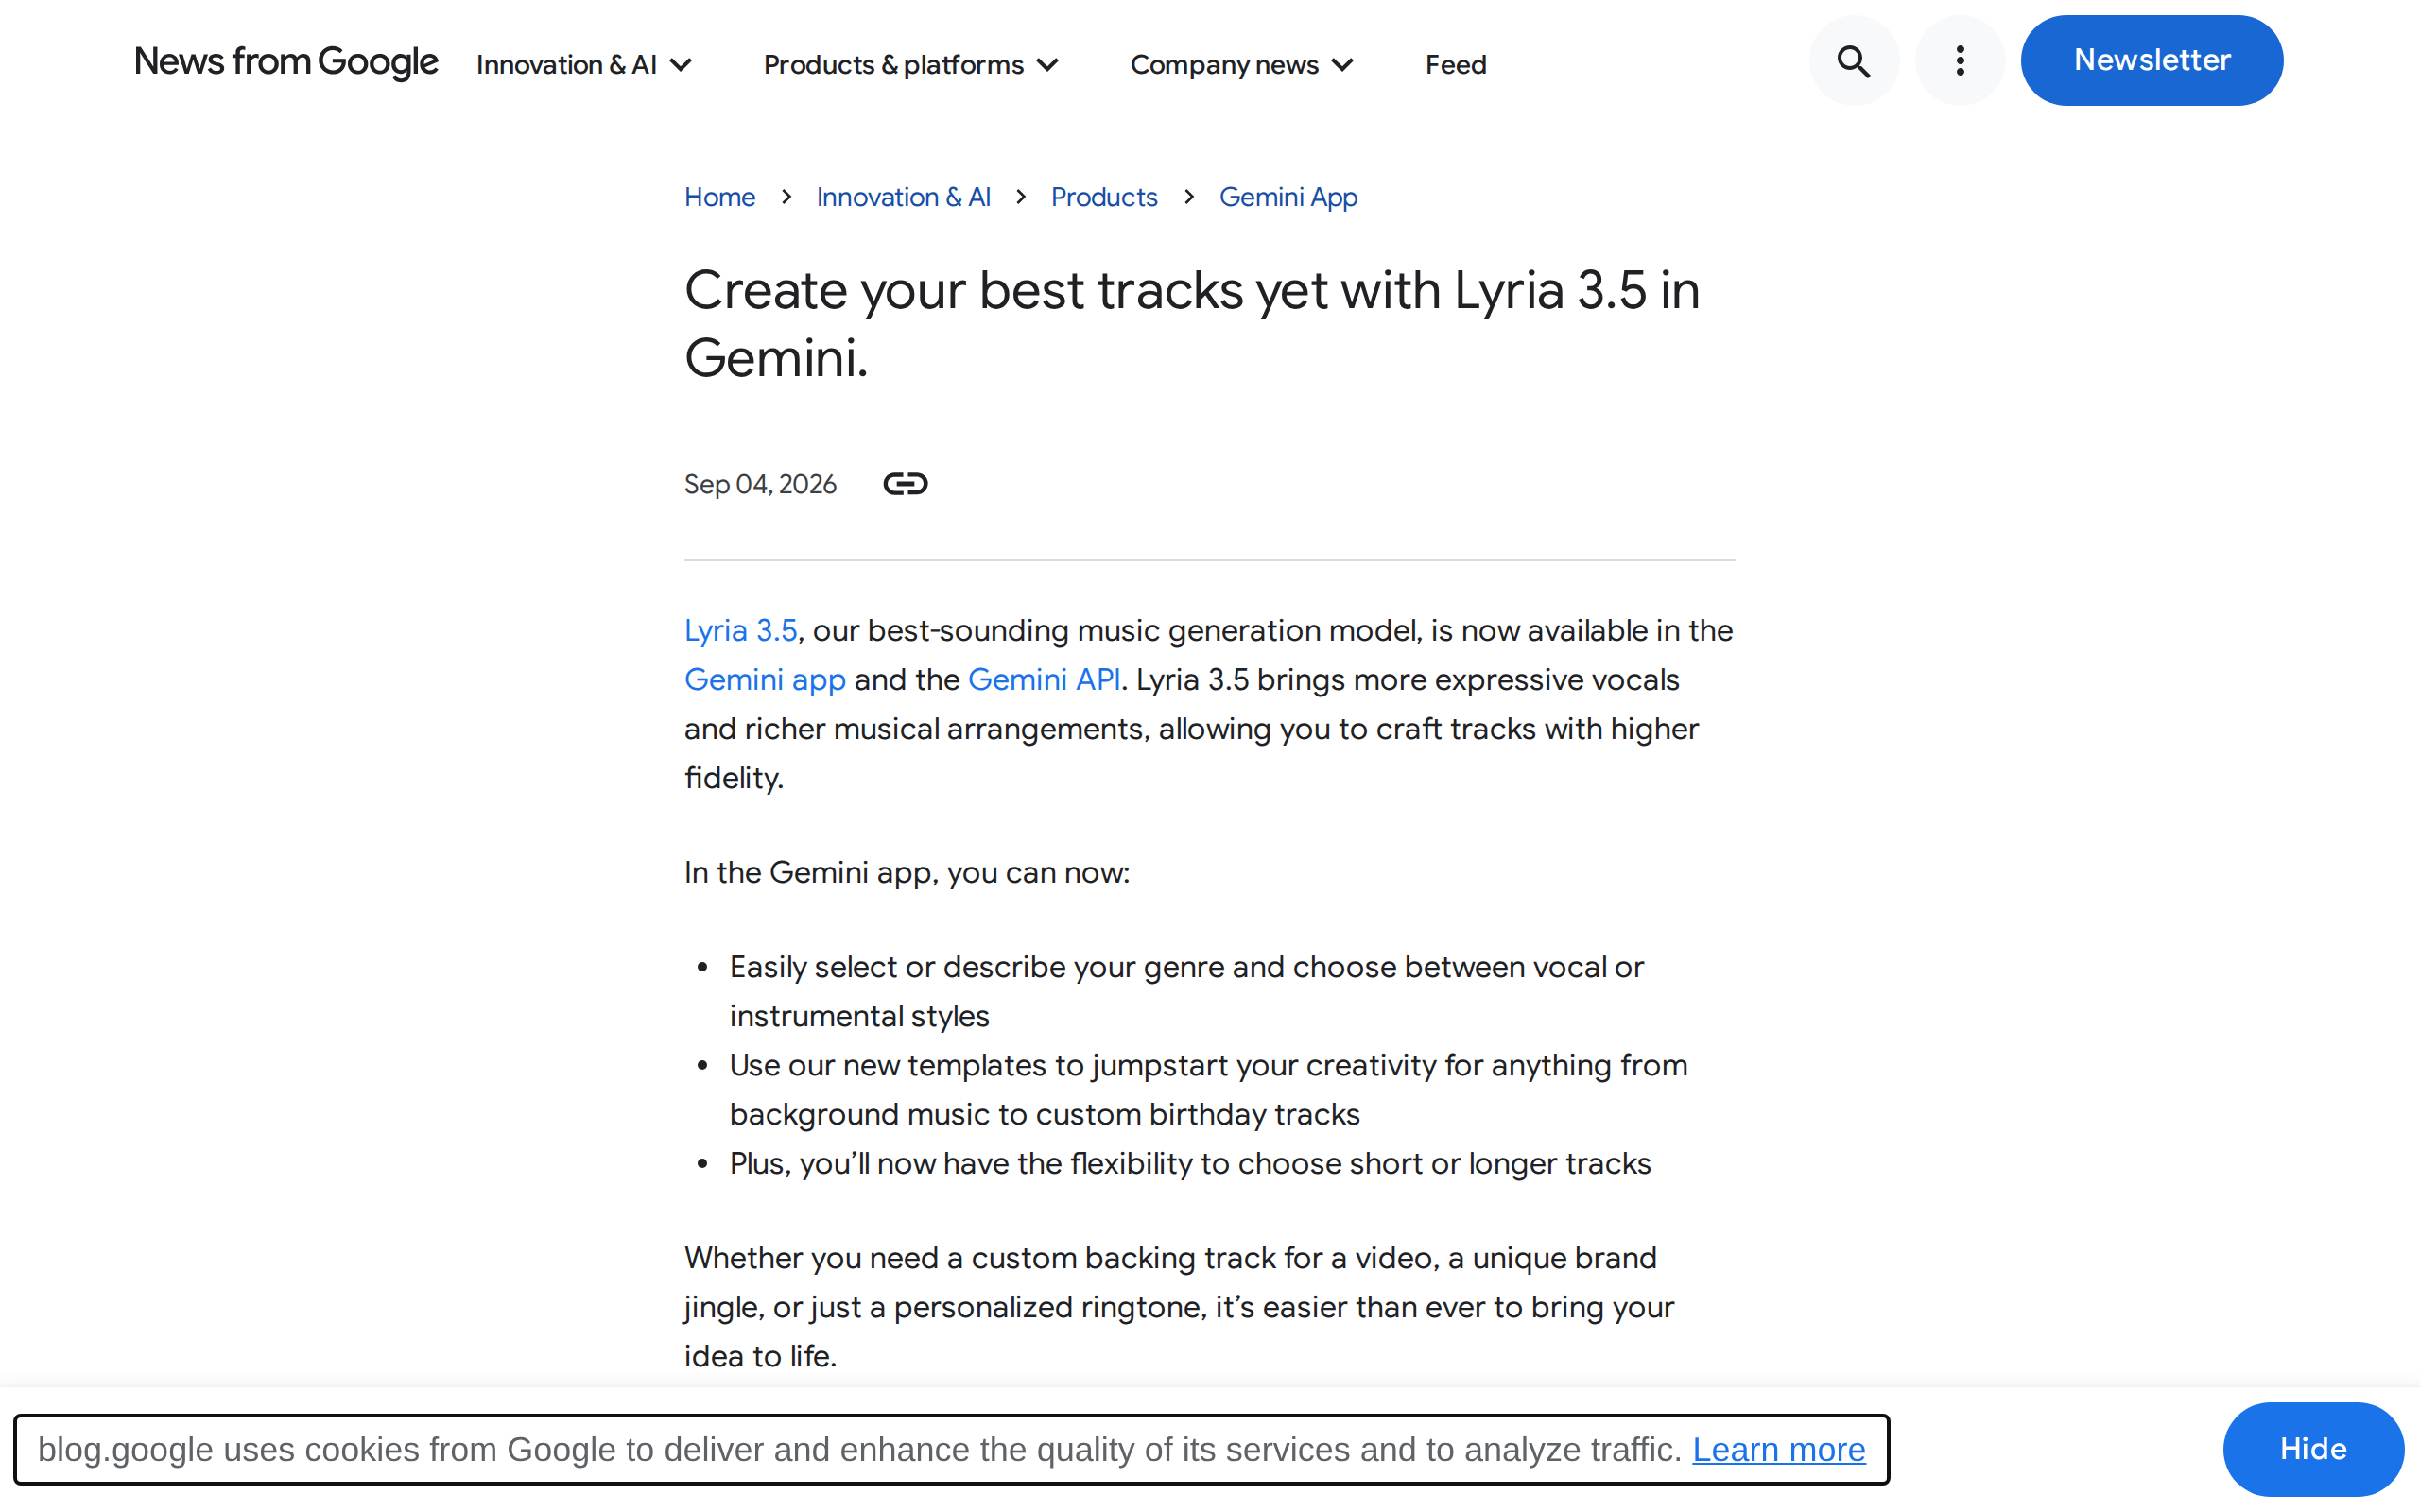
Task: Expand the Company news menu
Action: pos(1241,65)
